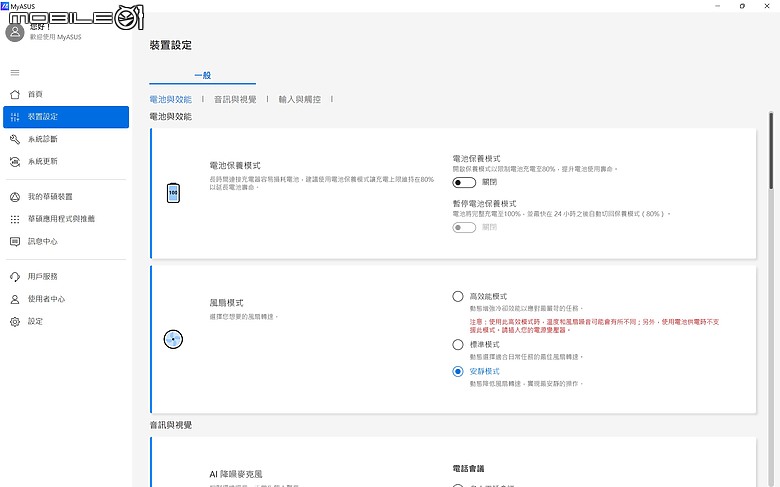Click the 音訊與視覺 section heading
780x487 pixels.
(171, 425)
